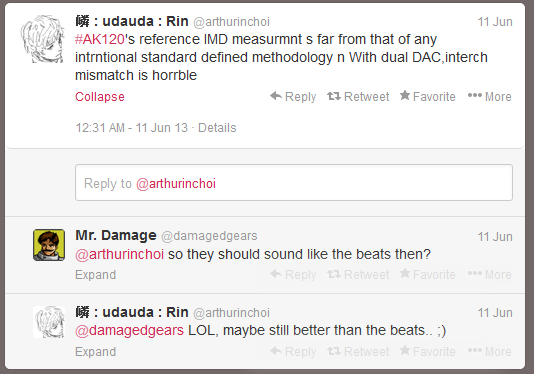This screenshot has height=374, width=534.
Task: Expand Rin's reply to @damagedgears
Action: [x=96, y=352]
